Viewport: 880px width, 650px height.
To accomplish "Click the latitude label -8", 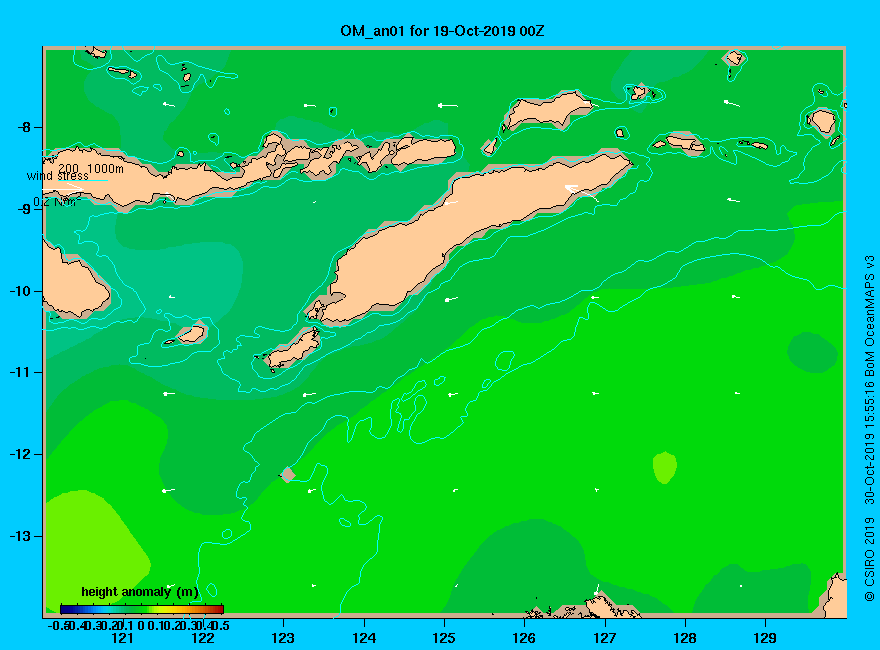I will click(24, 127).
